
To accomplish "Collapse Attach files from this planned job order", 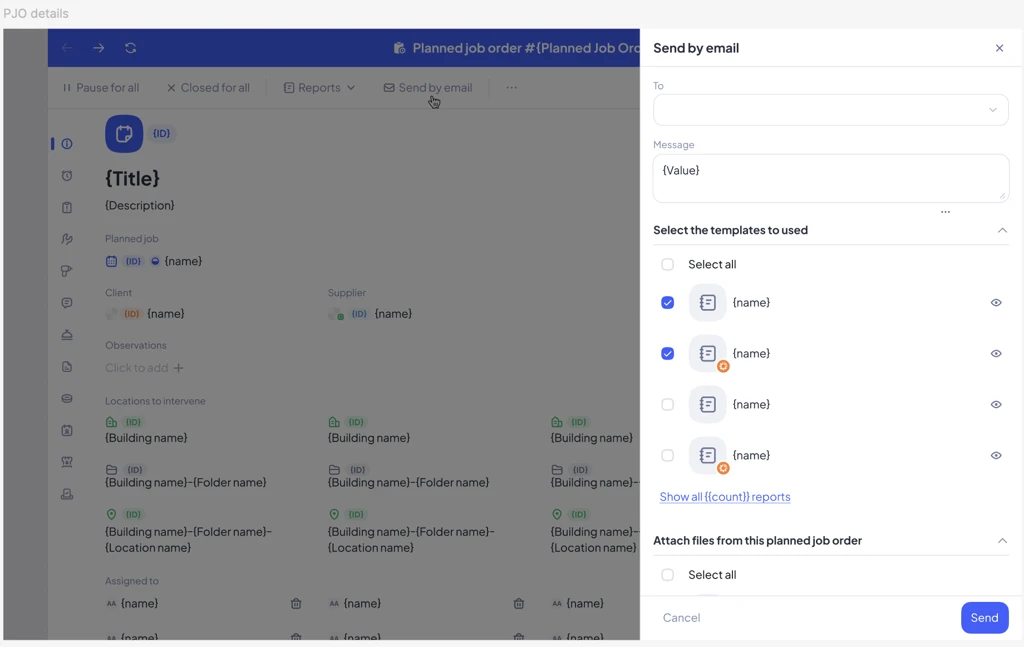I will point(1002,541).
